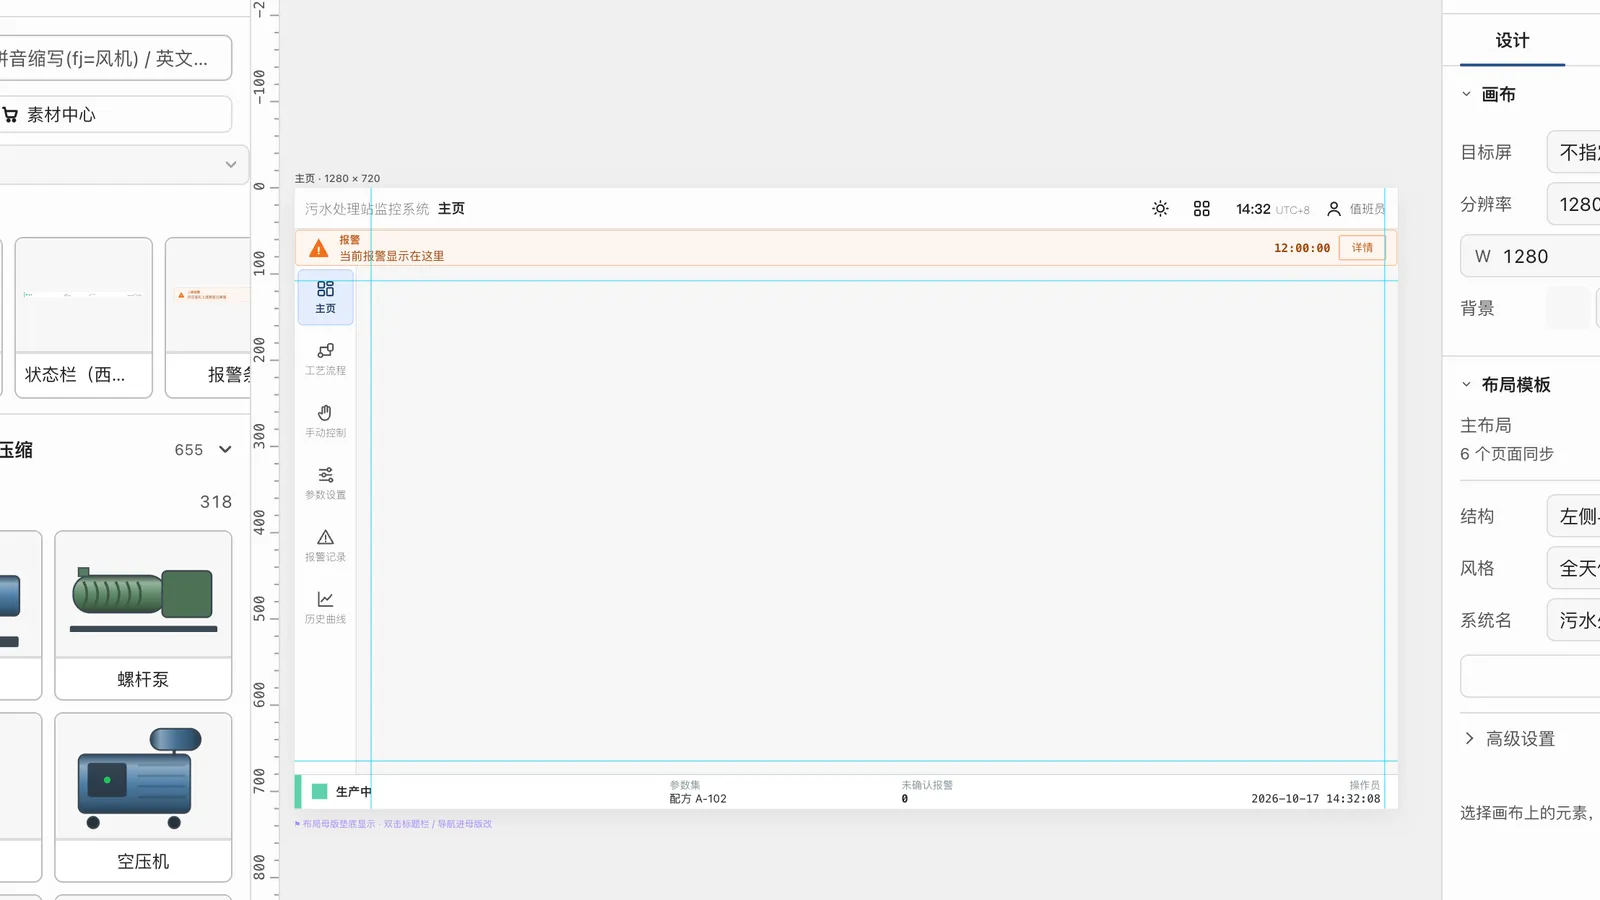1600x900 pixels.
Task: Open the 分辨率 dropdown
Action: [x=1574, y=204]
